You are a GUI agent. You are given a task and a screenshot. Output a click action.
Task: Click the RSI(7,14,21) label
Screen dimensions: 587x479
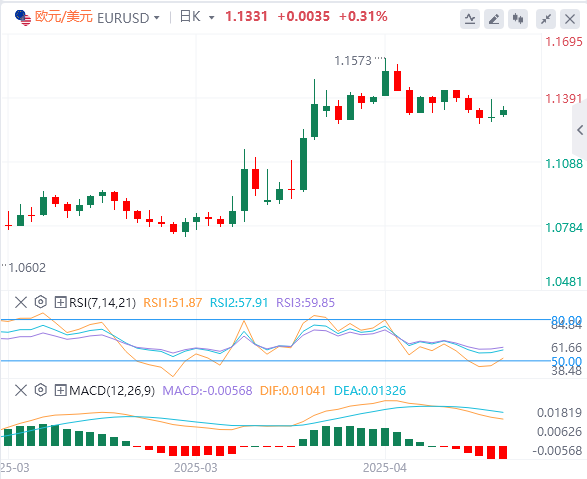tap(102, 302)
